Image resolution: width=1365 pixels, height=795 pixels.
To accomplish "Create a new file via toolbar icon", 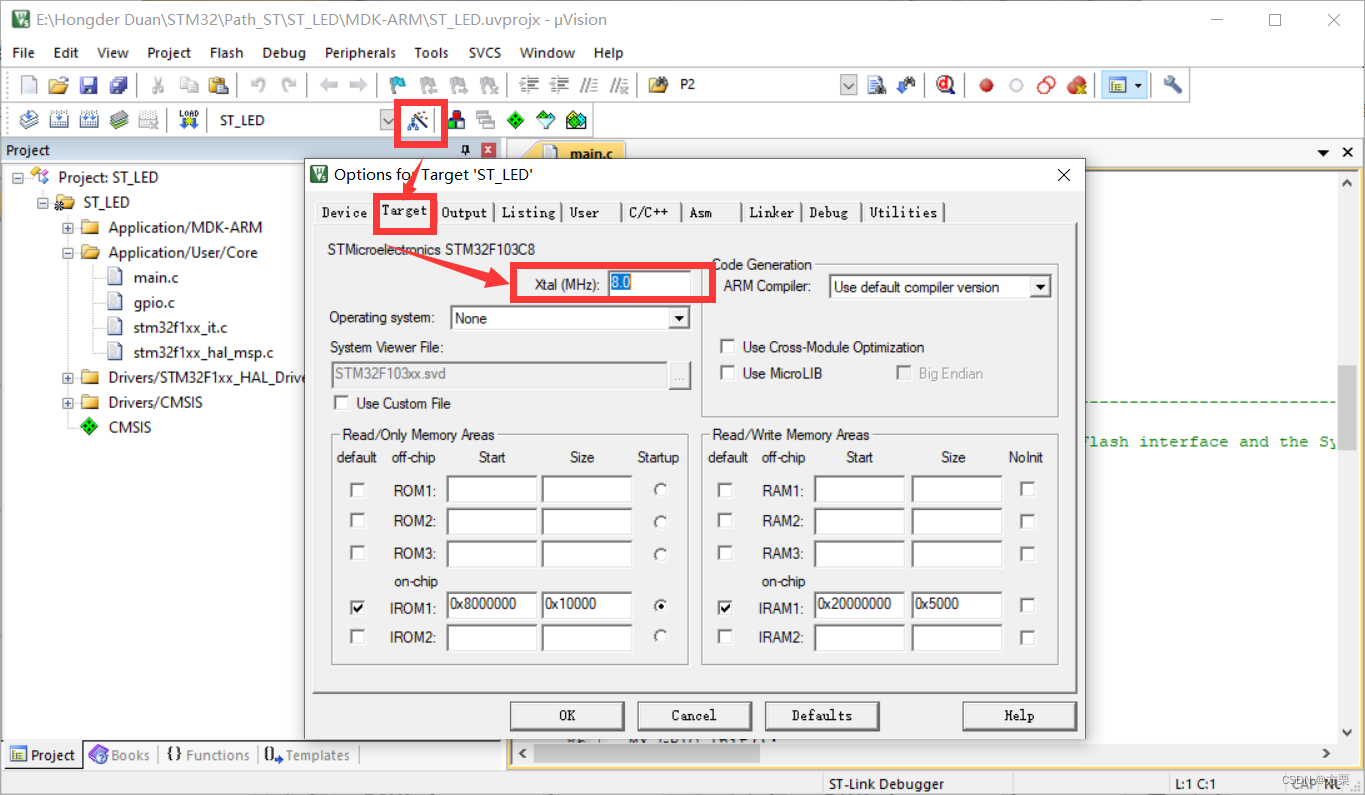I will (x=29, y=85).
